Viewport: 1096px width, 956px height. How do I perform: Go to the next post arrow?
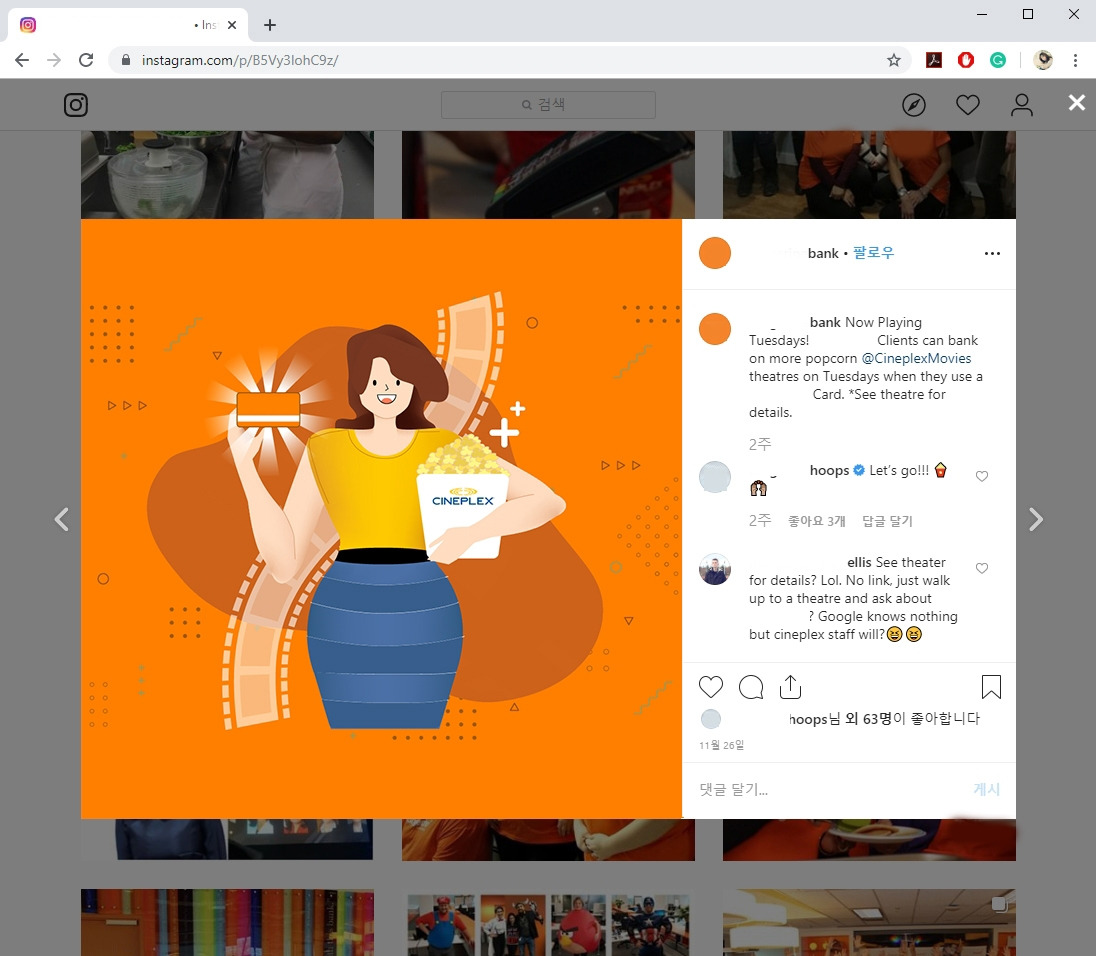1036,519
